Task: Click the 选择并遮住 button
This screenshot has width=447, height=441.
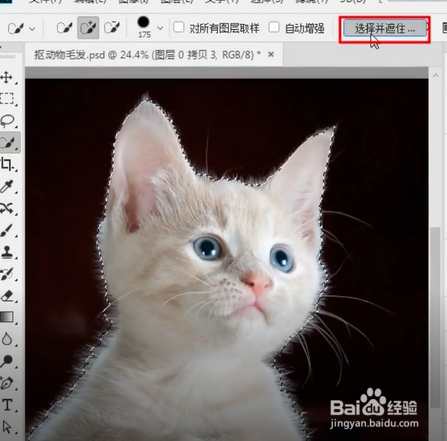Action: click(385, 29)
